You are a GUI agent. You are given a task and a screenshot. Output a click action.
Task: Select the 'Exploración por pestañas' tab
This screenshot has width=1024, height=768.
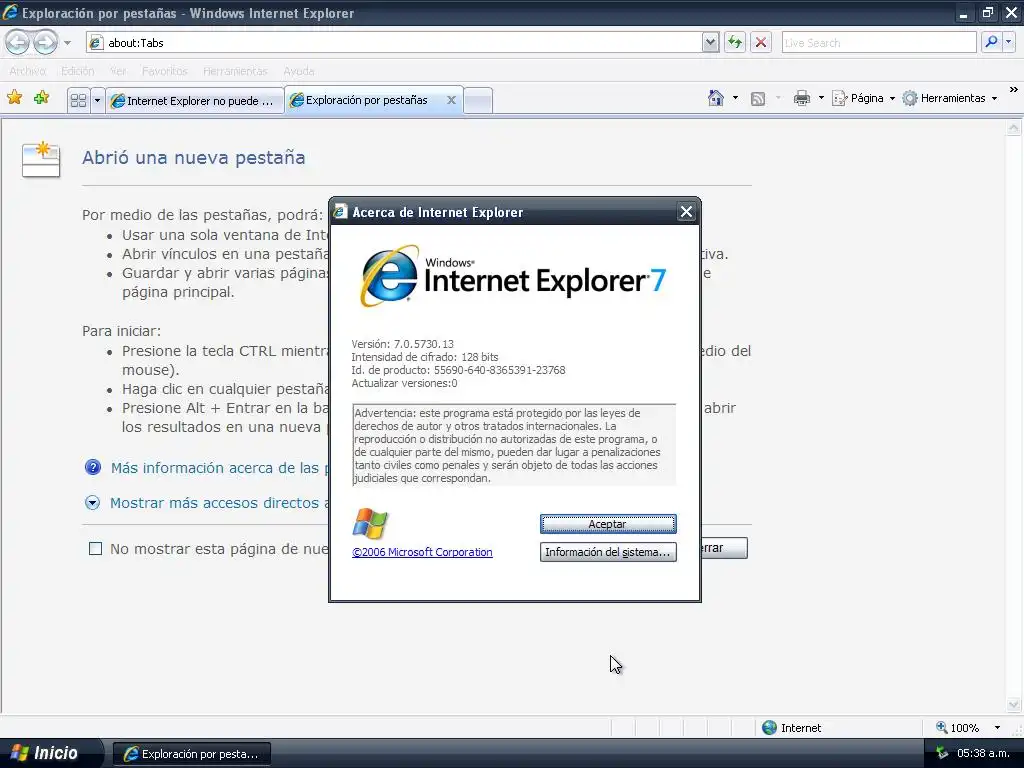pyautogui.click(x=366, y=100)
